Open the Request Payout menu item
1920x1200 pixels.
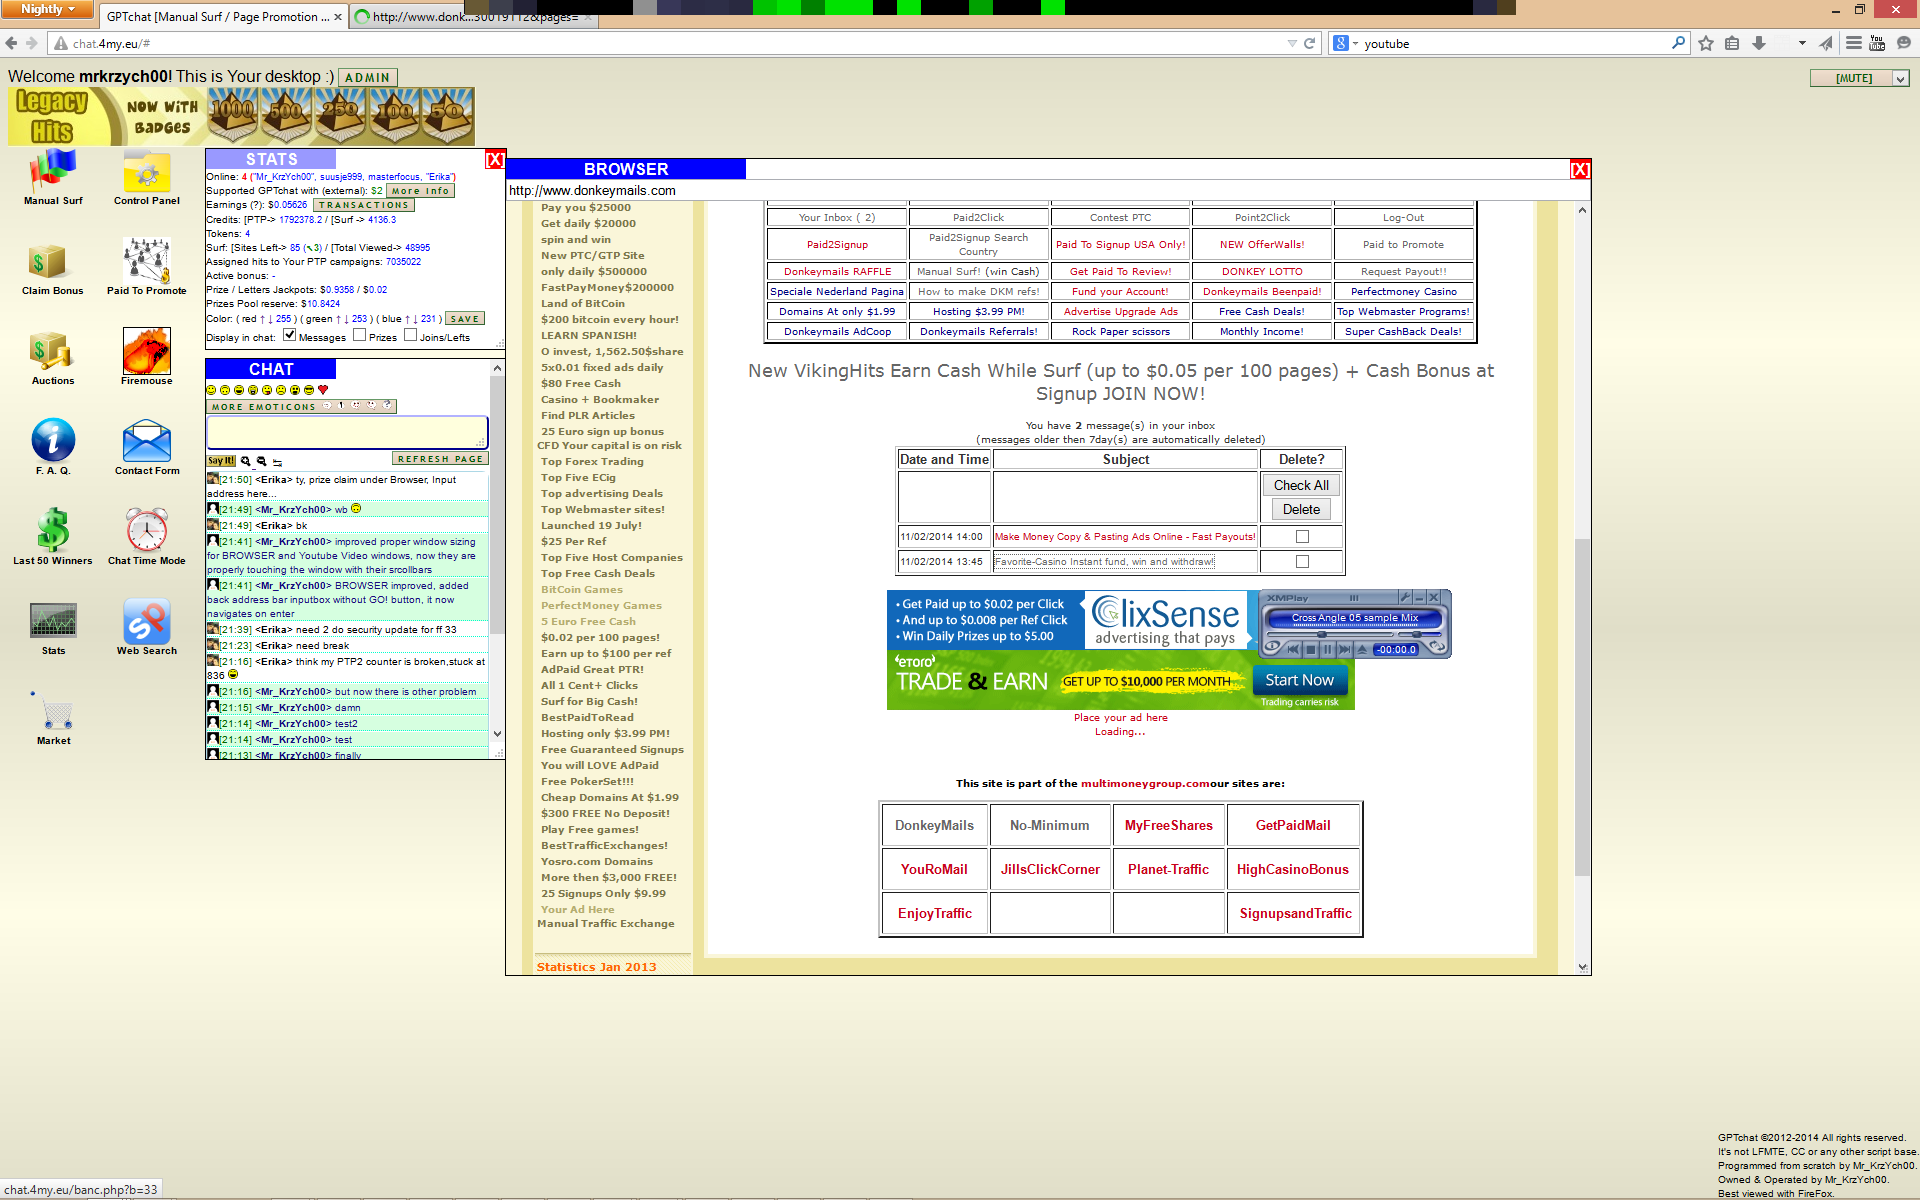[x=1403, y=271]
